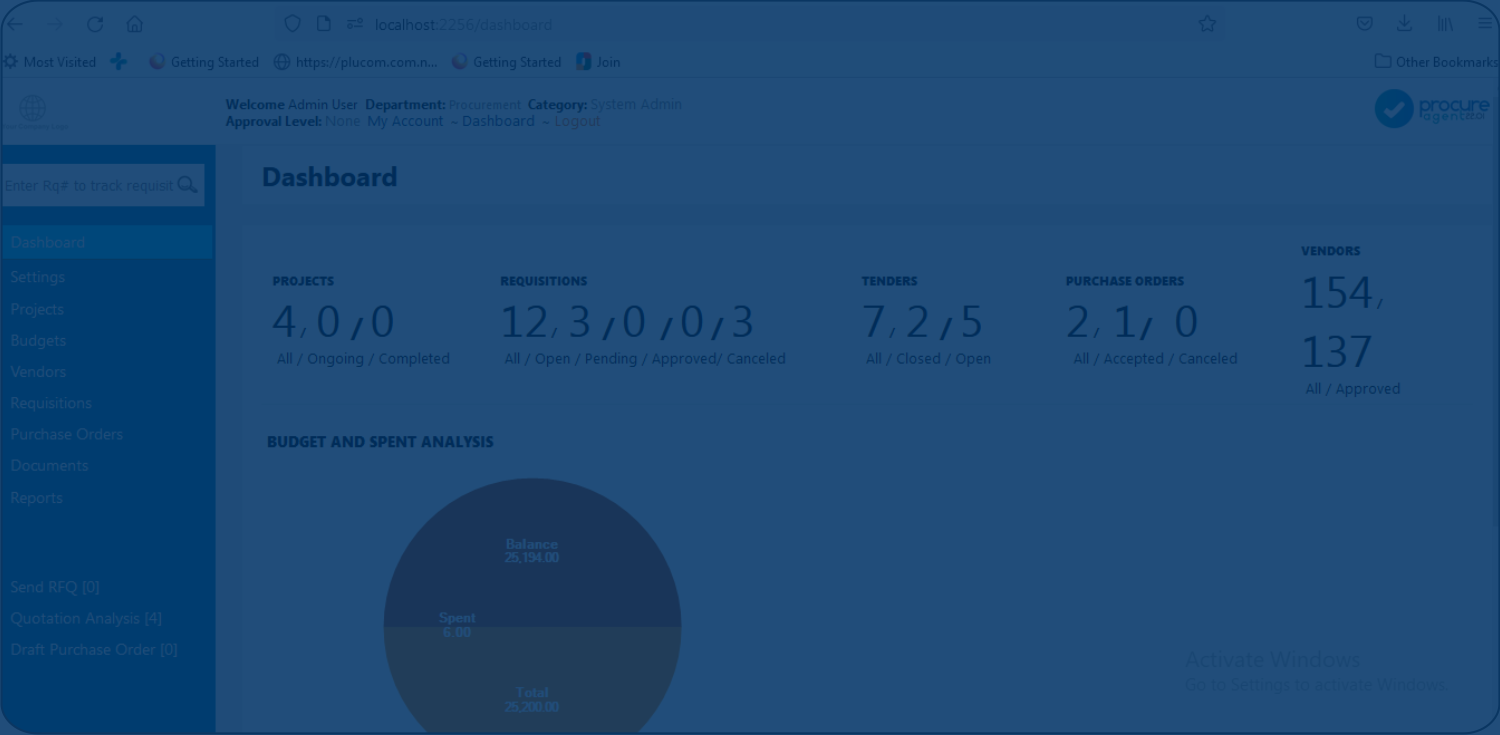Viewport: 1500px width, 735px height.
Task: Click the search magnifier icon in sidebar
Action: coord(187,185)
